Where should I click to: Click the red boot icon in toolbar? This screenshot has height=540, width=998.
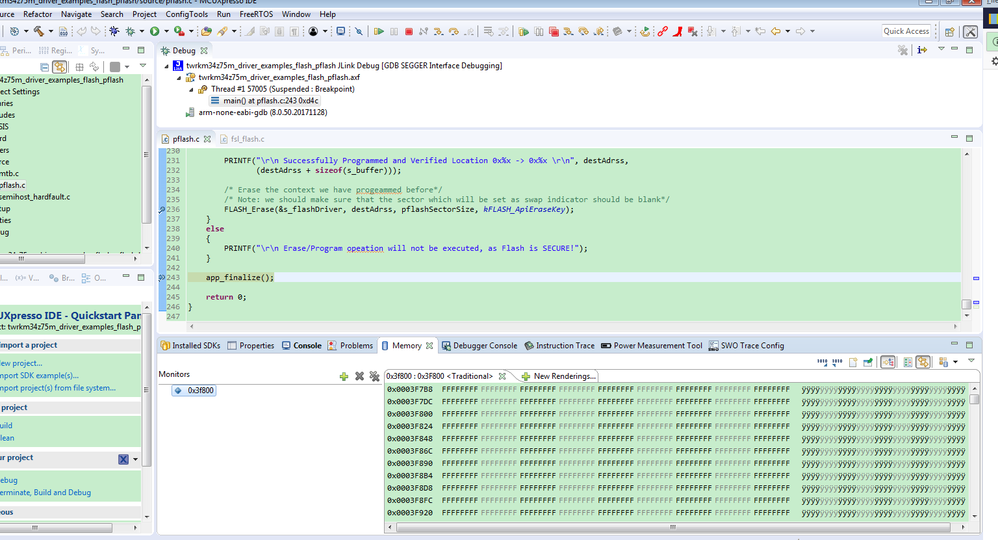[678, 31]
